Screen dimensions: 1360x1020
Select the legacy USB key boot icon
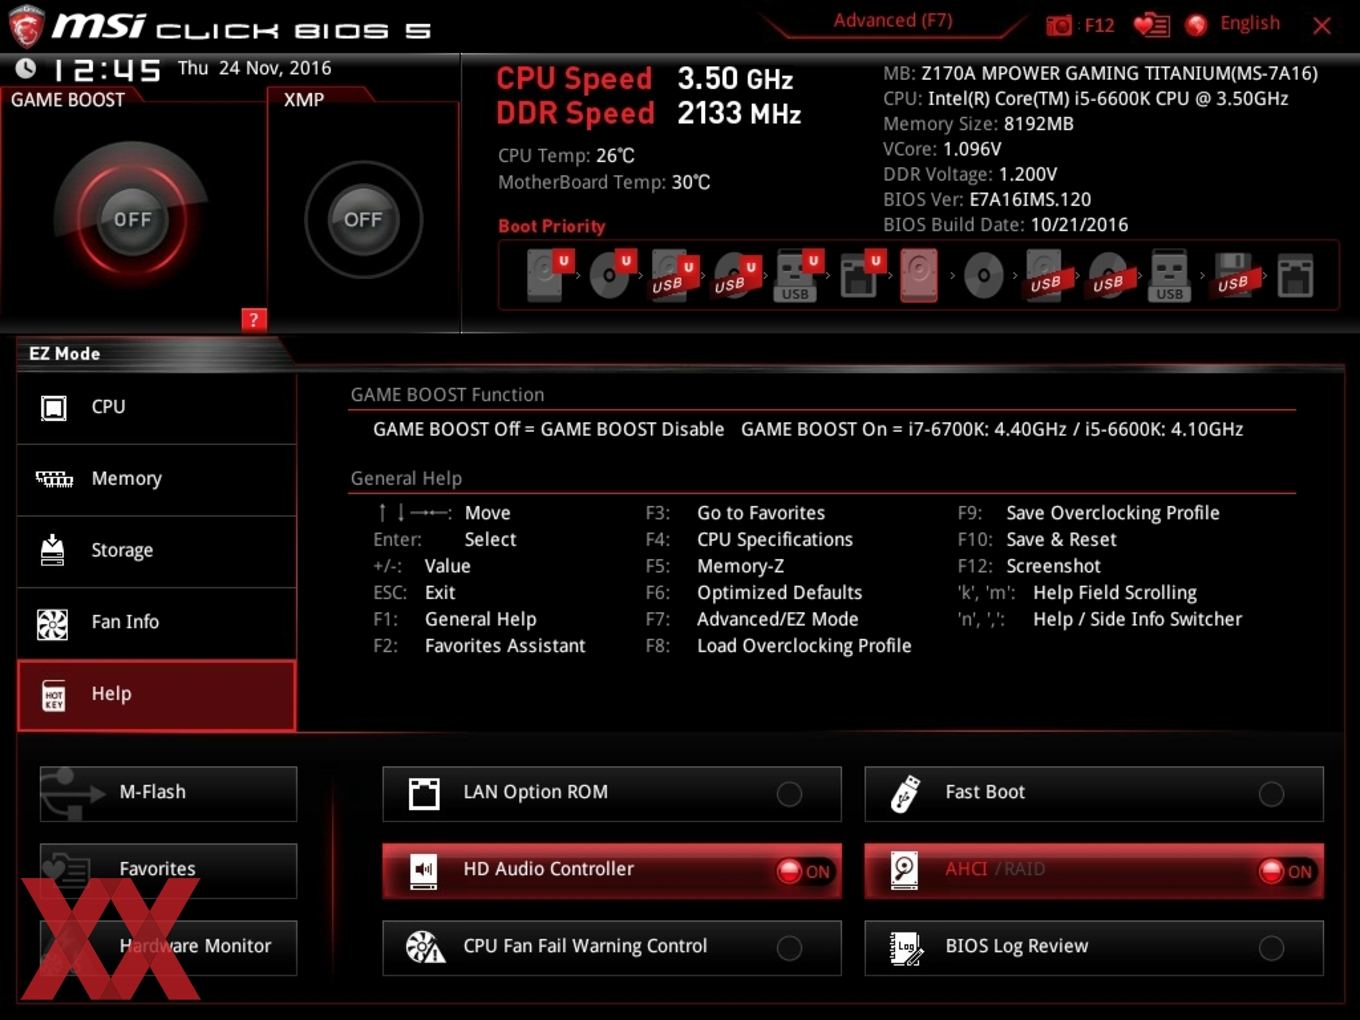(1169, 275)
